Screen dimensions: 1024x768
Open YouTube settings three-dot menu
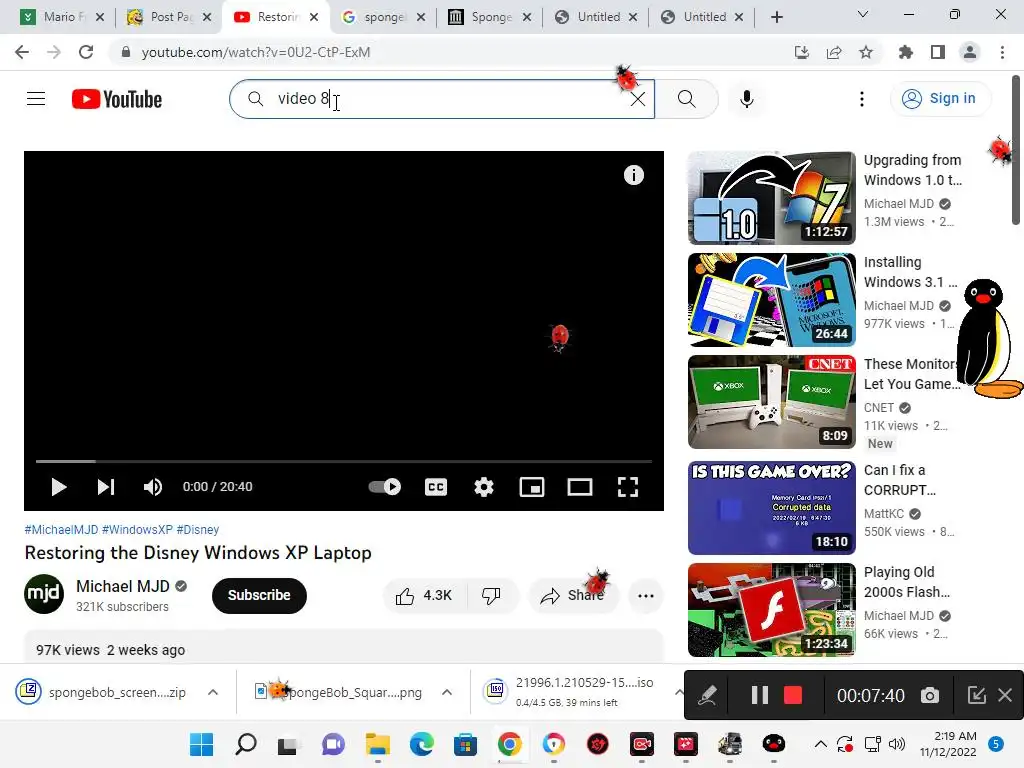(x=861, y=99)
